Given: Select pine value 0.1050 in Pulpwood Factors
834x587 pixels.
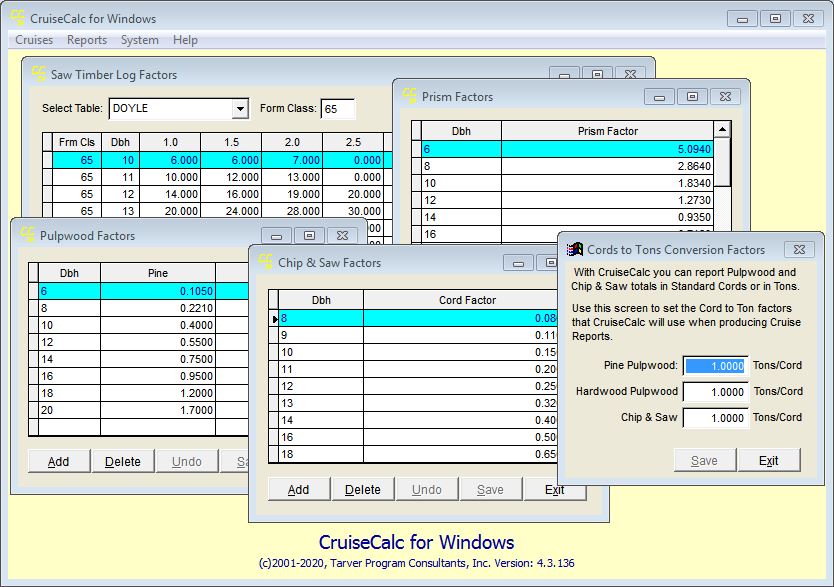Looking at the screenshot, I should 158,291.
